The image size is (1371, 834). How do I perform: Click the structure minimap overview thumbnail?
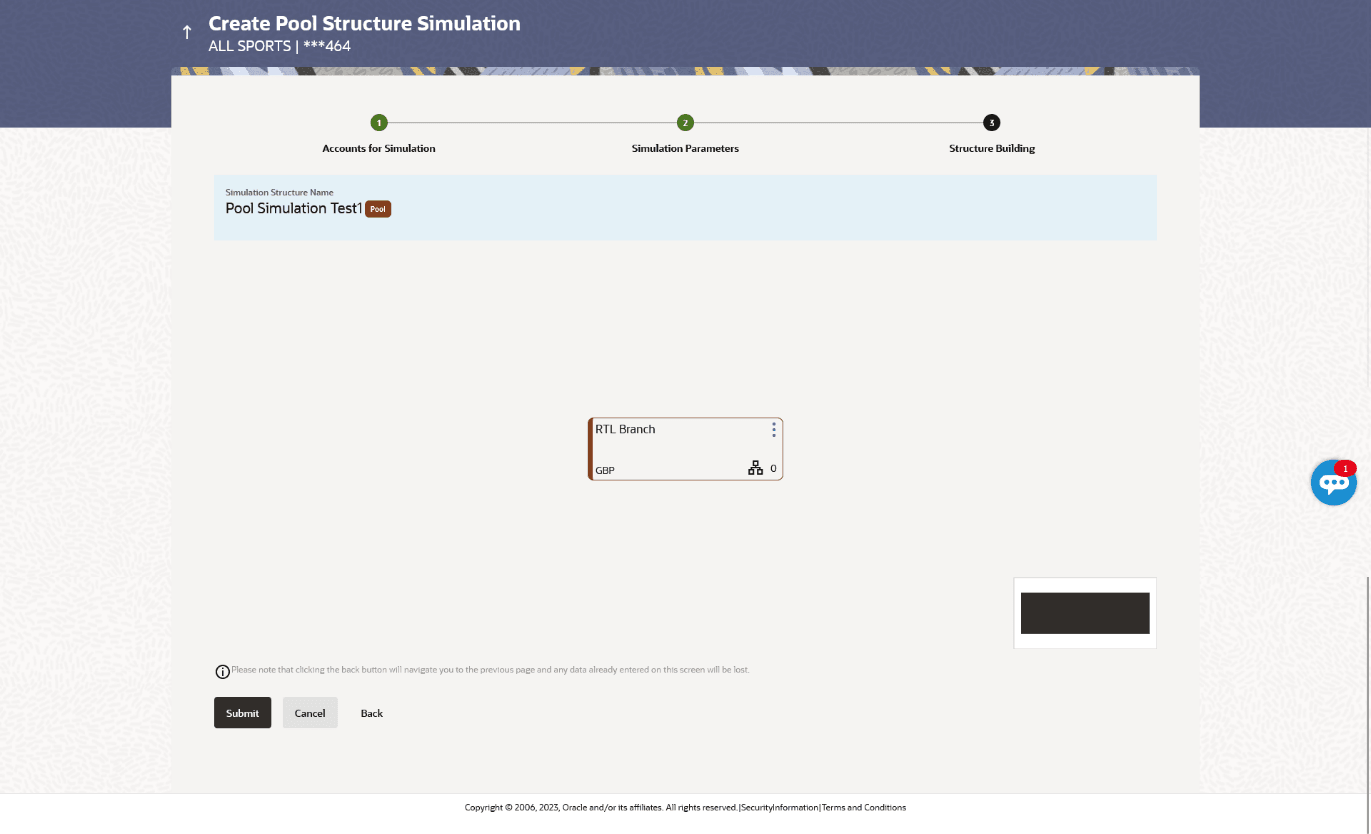point(1085,613)
